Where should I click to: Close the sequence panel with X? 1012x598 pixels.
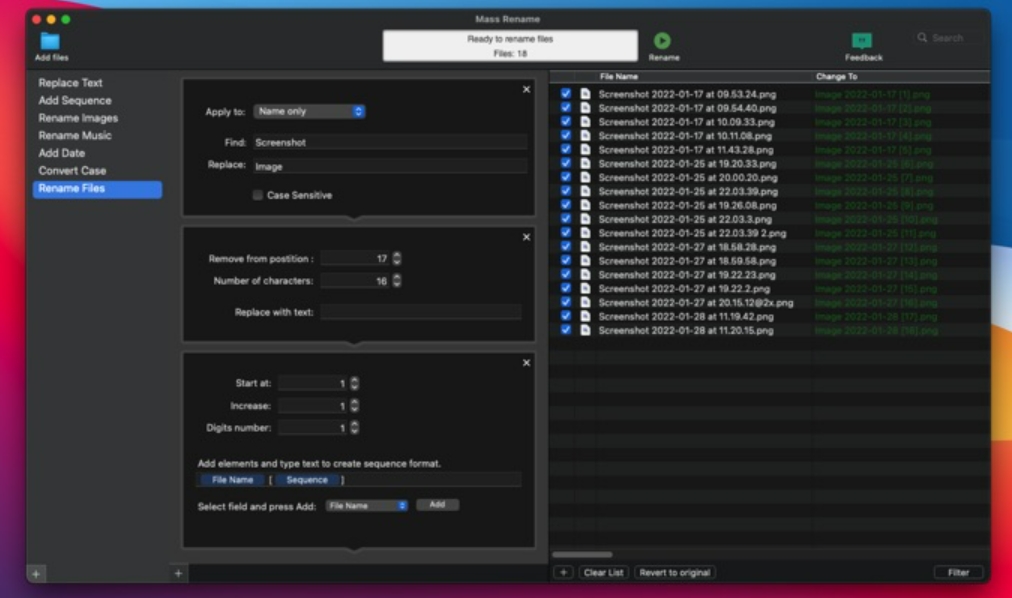coord(526,363)
